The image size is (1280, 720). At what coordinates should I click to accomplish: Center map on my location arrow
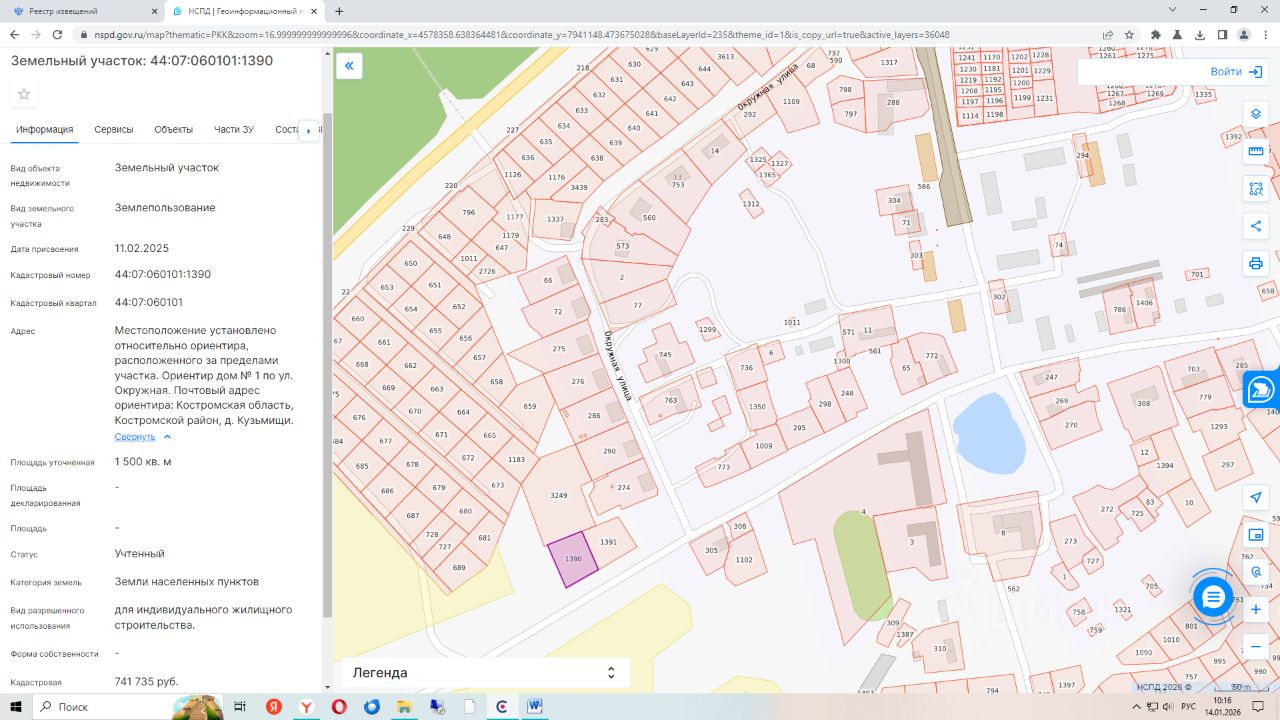[1256, 497]
